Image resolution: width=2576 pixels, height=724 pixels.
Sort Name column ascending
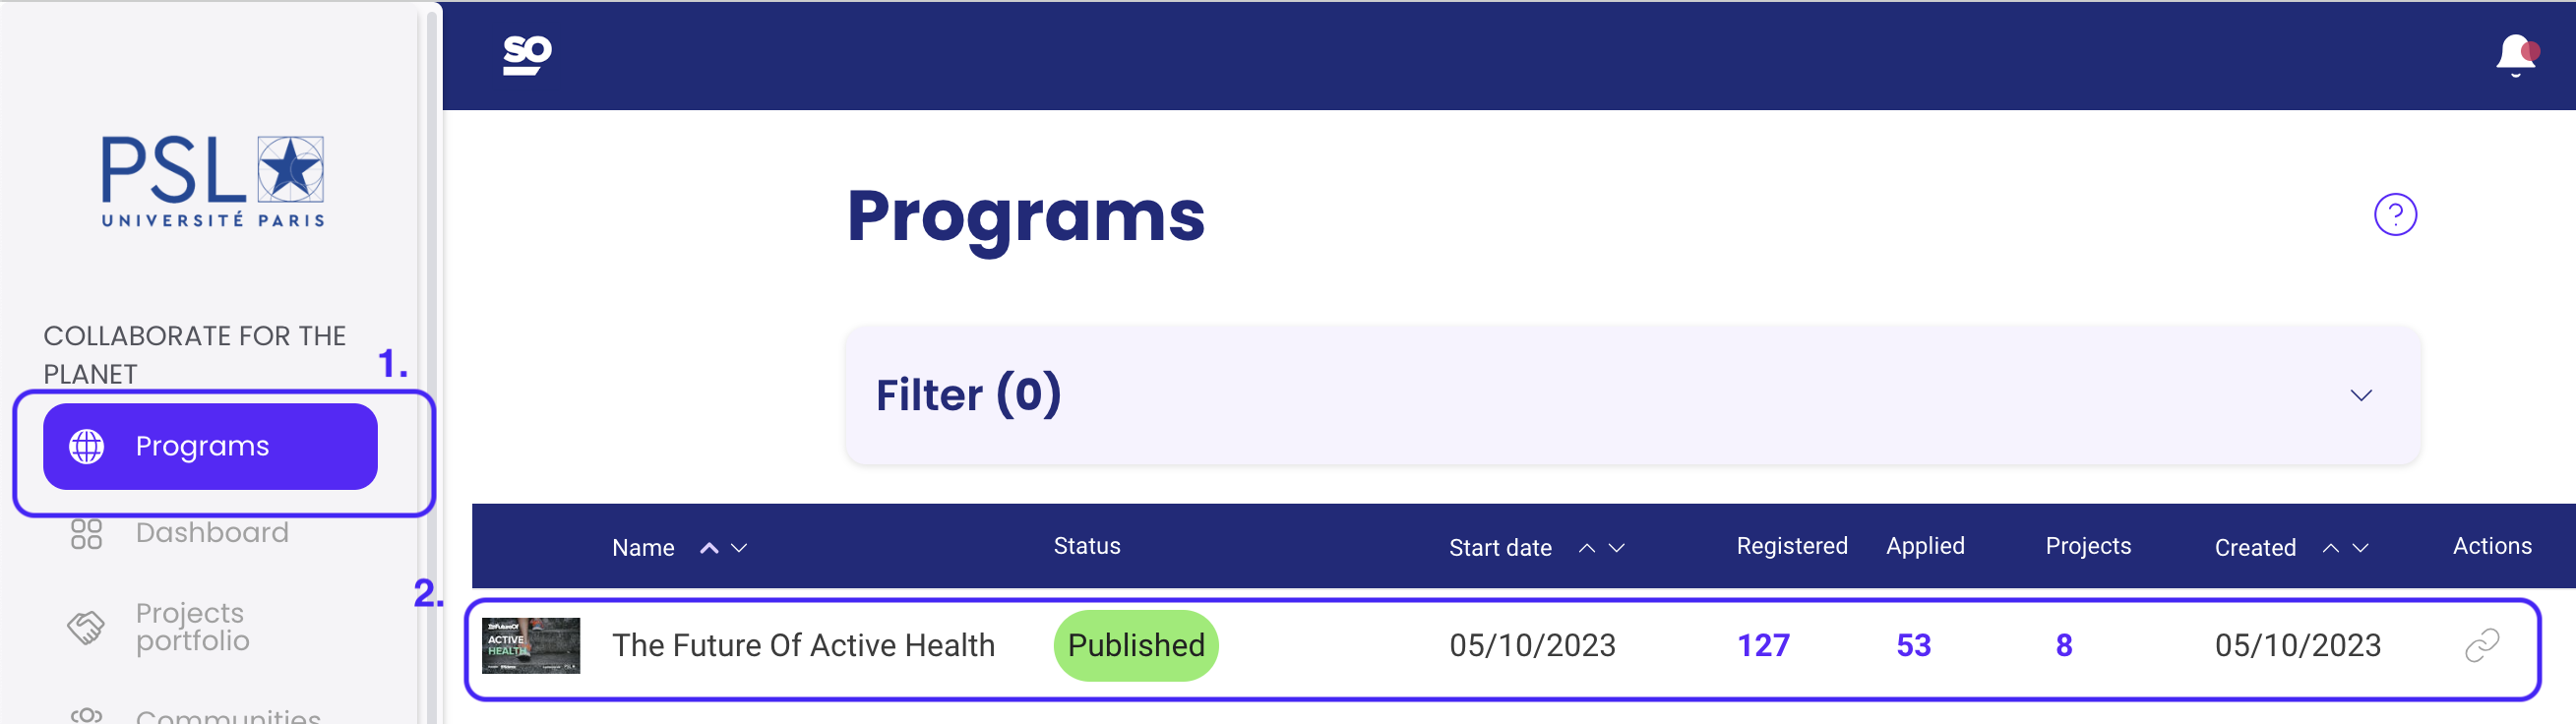pos(709,548)
